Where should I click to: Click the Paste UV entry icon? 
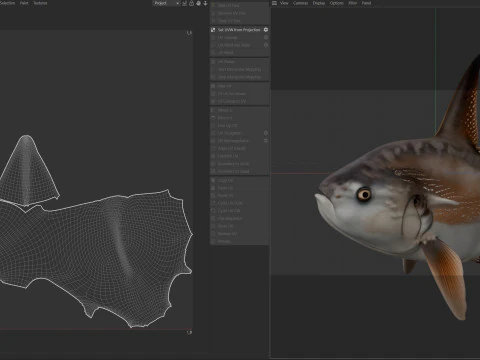pos(213,188)
